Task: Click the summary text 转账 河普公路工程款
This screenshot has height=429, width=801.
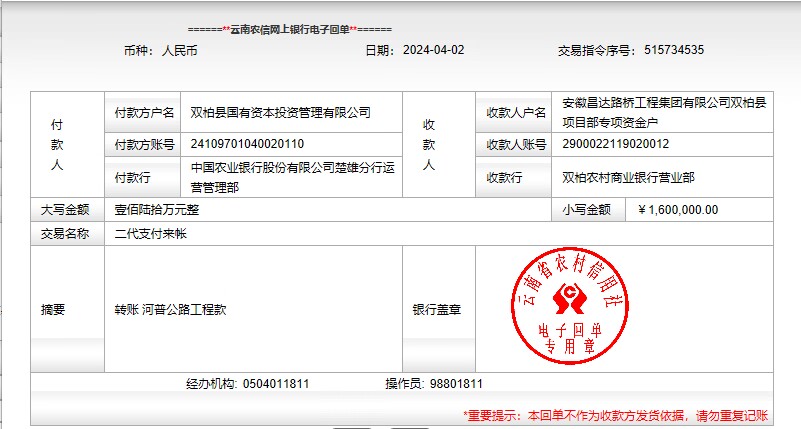Action: [170, 310]
